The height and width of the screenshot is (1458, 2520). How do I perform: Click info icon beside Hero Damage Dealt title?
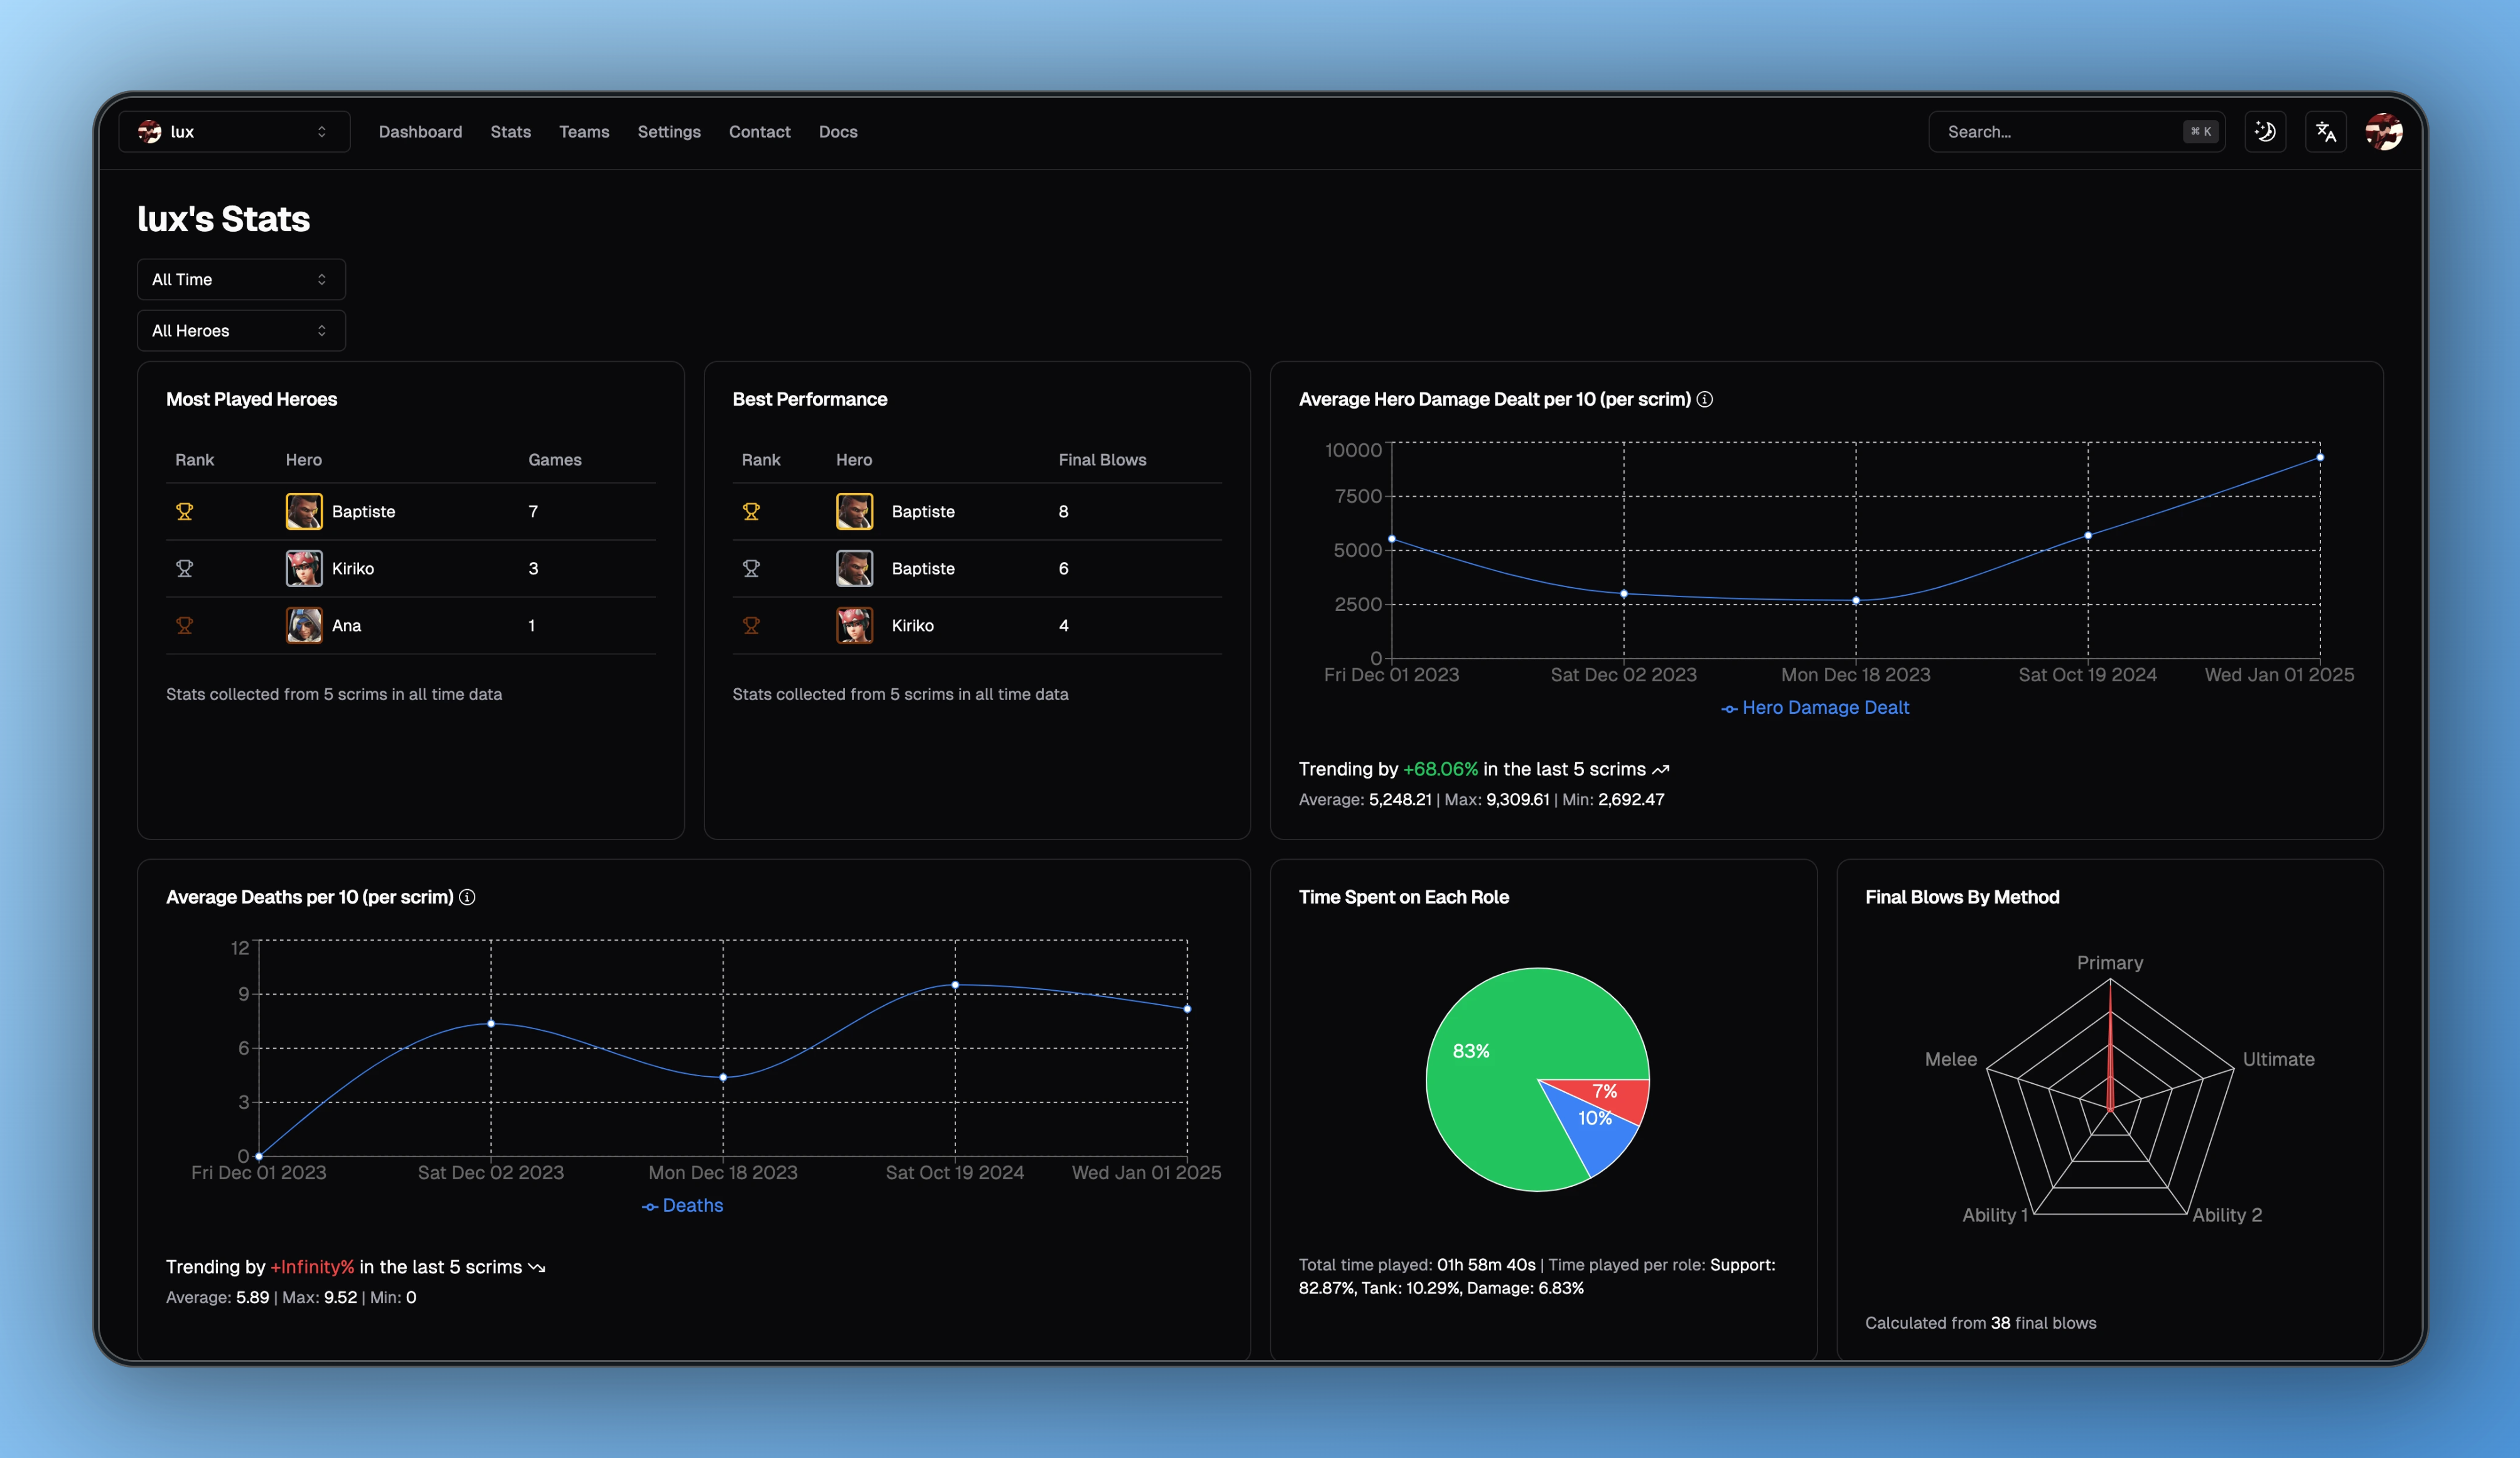tap(1705, 399)
